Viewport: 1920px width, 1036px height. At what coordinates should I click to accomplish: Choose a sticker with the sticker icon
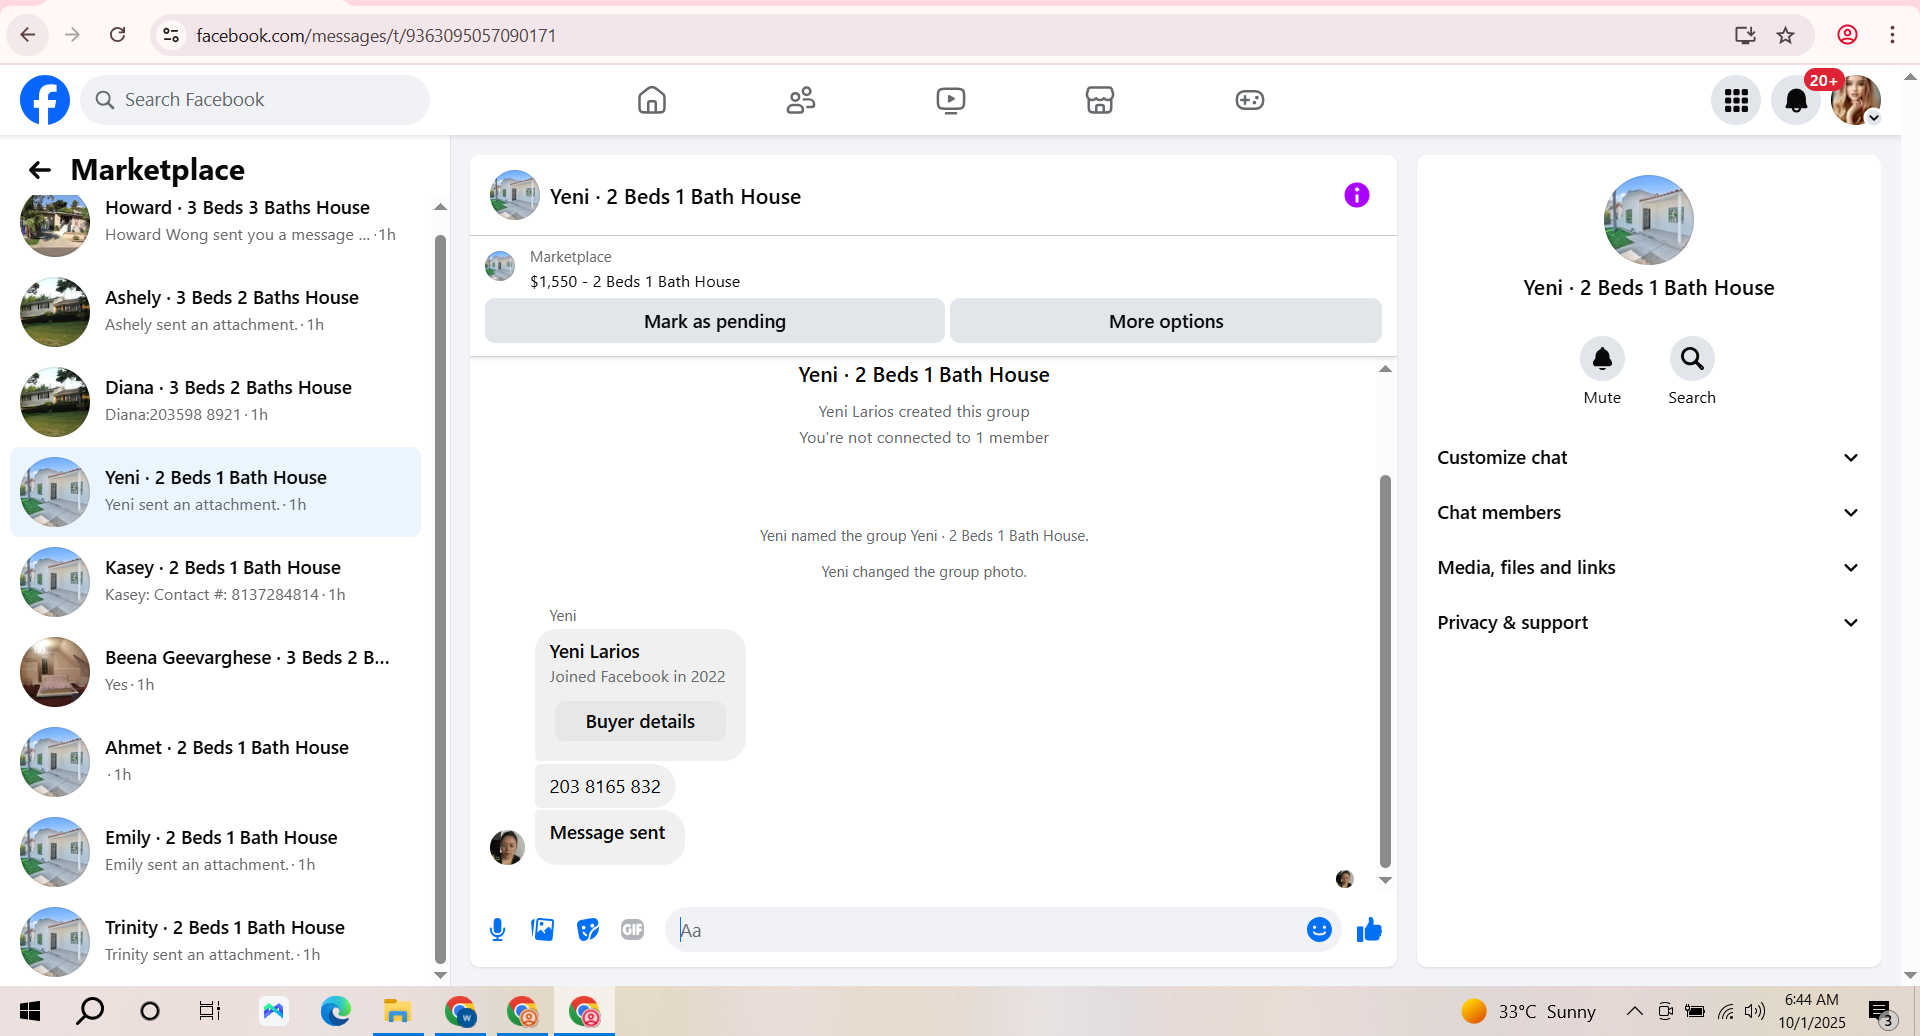point(588,930)
